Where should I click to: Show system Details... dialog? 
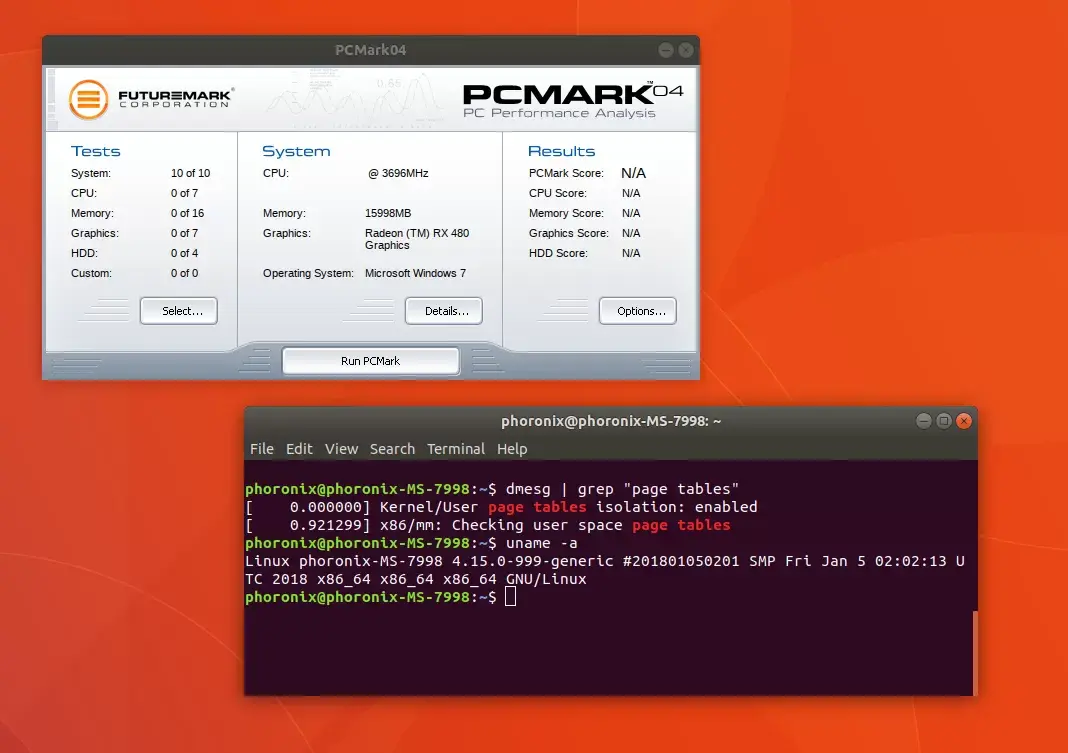443,311
